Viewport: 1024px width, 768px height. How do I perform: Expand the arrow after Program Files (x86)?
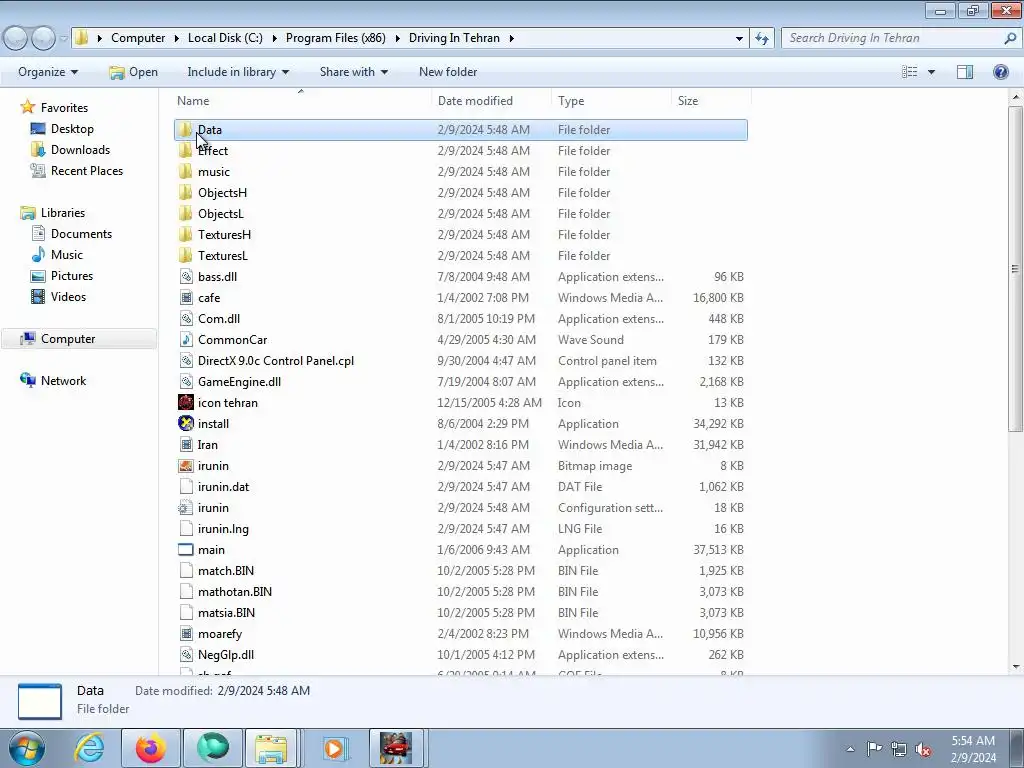398,39
